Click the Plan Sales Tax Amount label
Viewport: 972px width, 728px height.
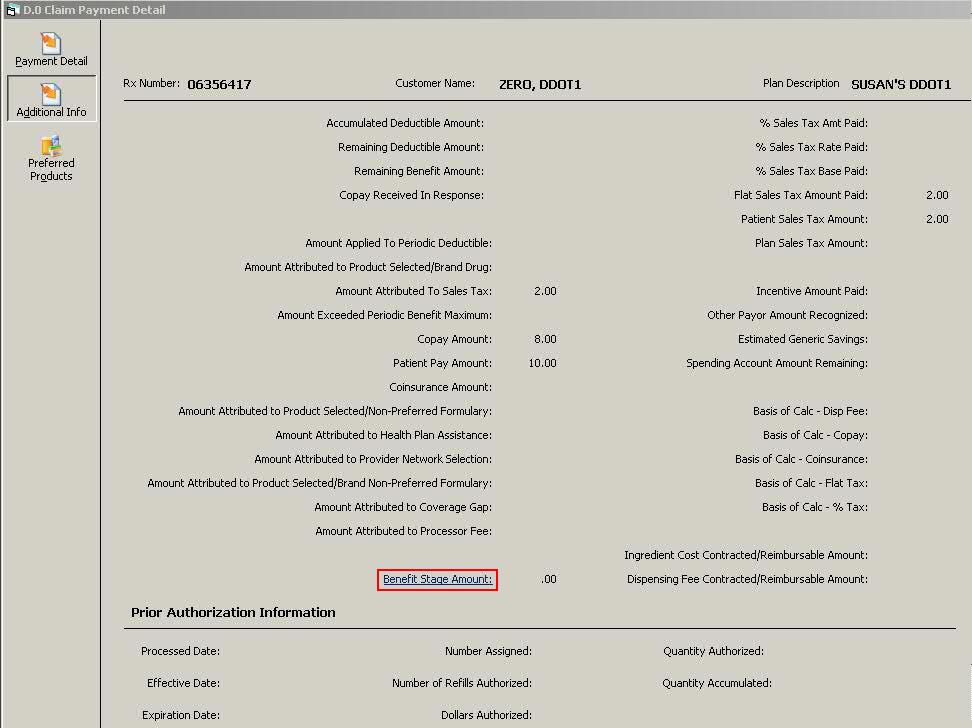(x=811, y=243)
